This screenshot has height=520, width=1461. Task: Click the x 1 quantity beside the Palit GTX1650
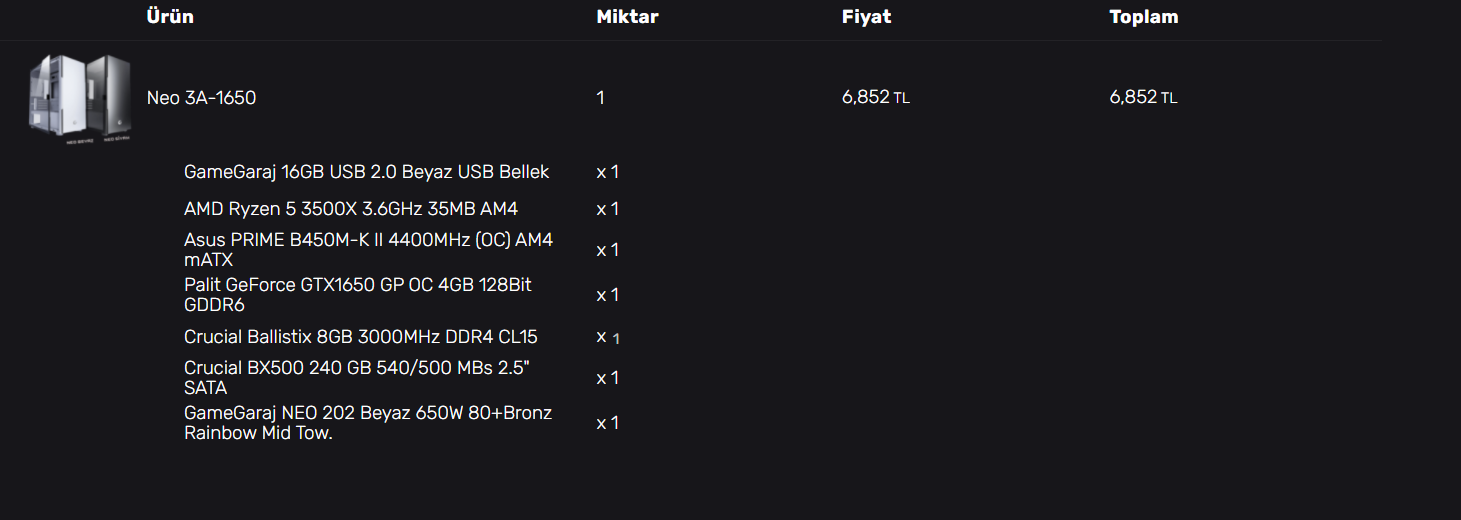point(607,295)
